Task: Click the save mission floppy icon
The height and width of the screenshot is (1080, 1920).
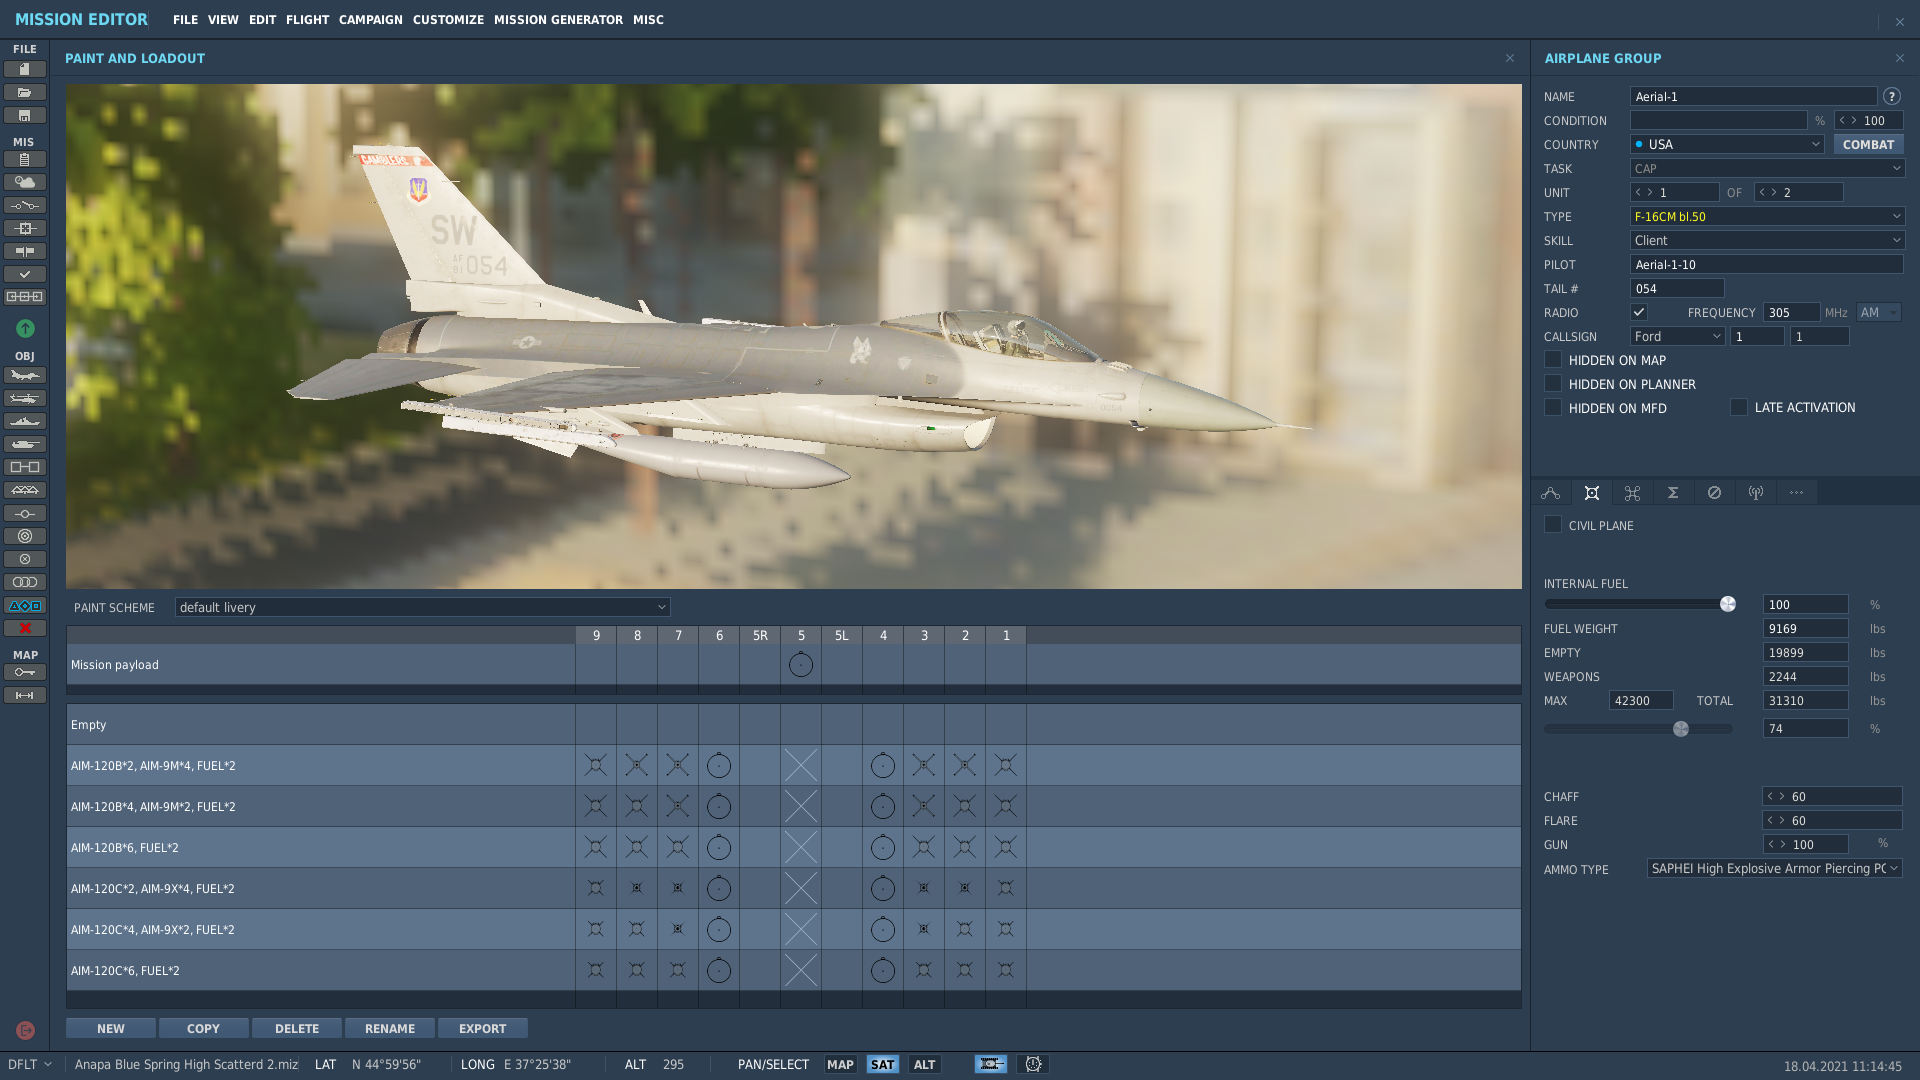Action: [25, 115]
